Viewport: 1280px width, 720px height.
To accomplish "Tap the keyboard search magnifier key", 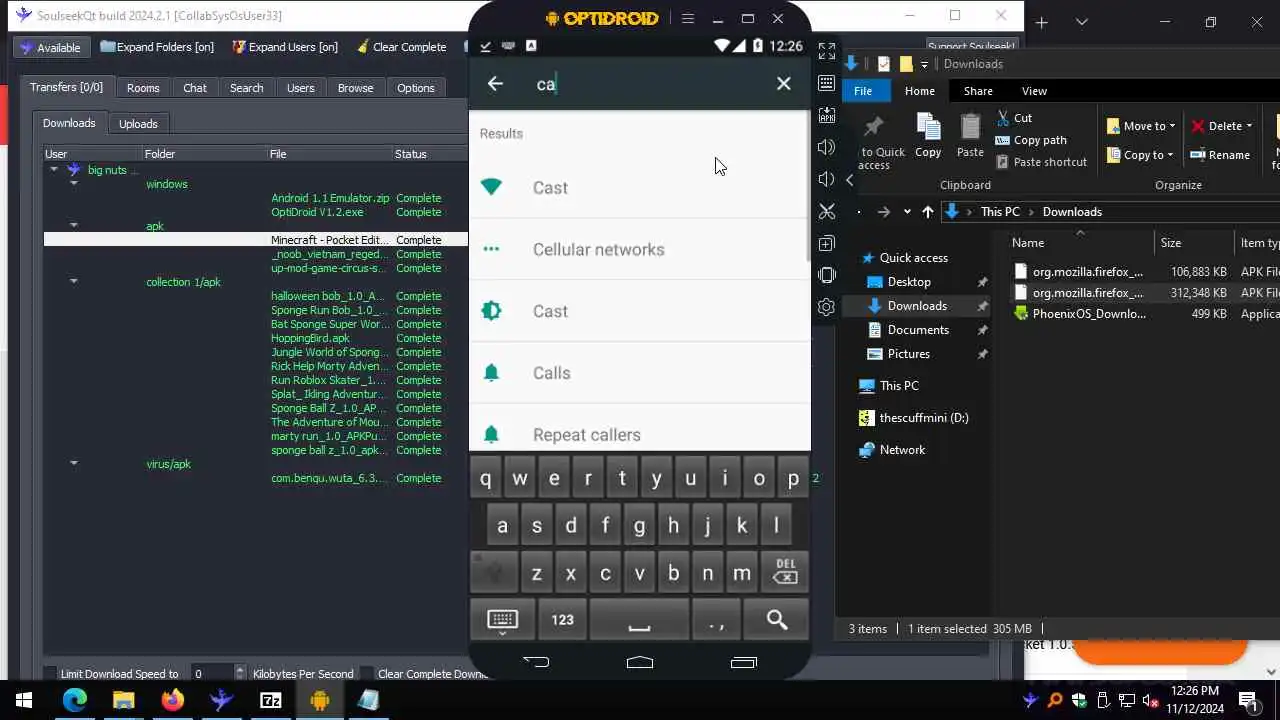I will [x=777, y=620].
